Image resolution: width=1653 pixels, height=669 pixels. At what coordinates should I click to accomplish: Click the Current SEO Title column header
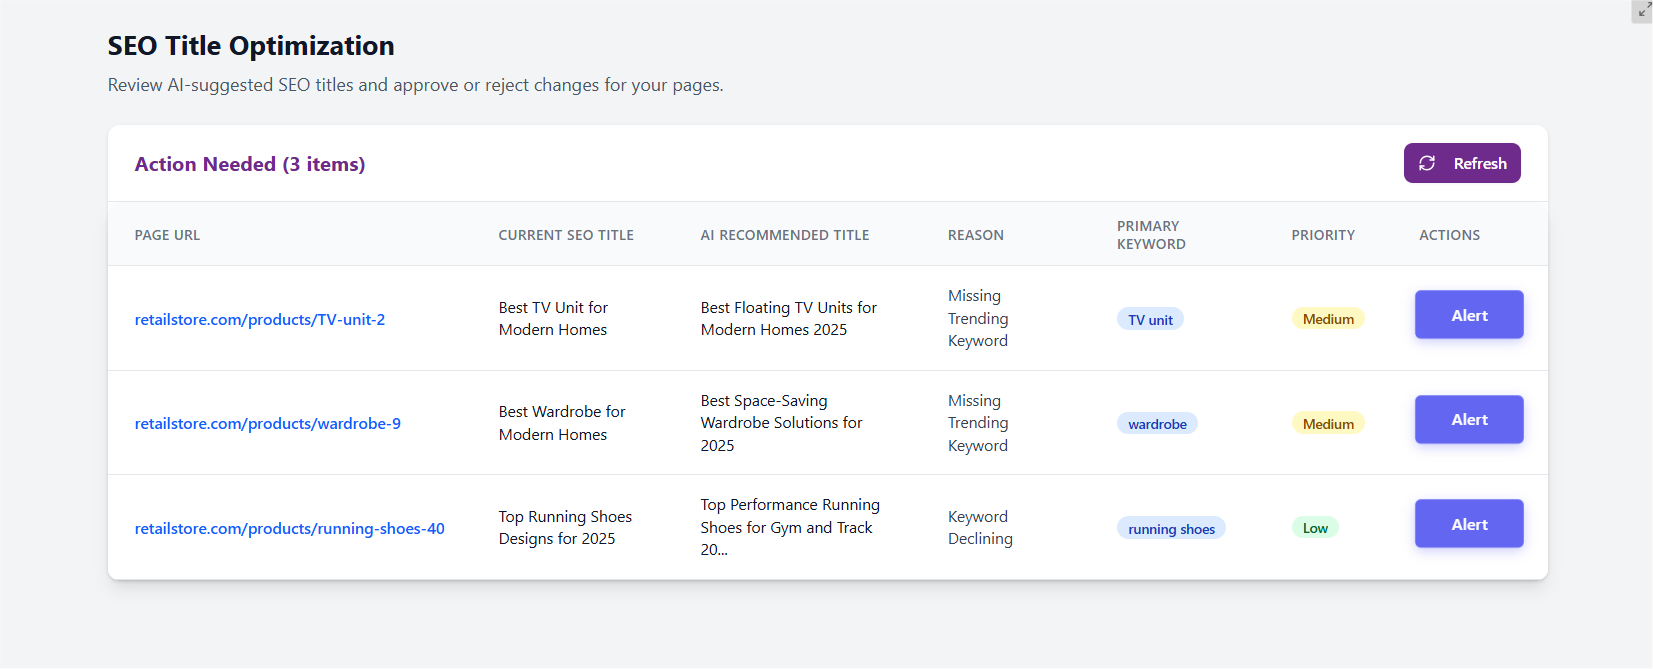(x=566, y=235)
